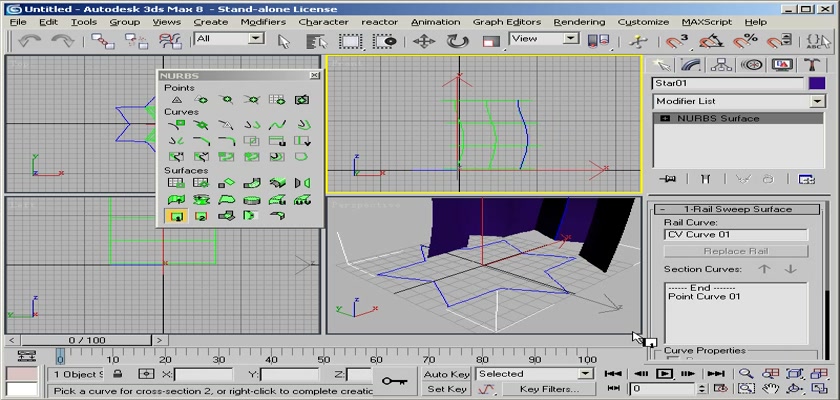840x400 pixels.
Task: Move section curve up with arrow button
Action: click(764, 269)
